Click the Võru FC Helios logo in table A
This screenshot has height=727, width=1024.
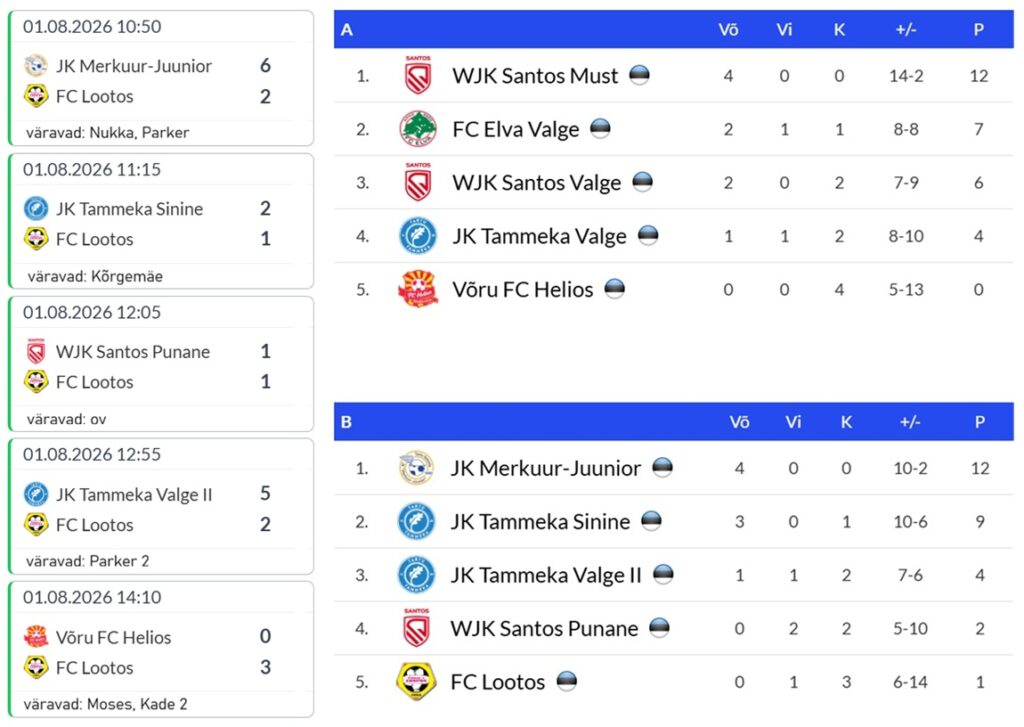click(x=418, y=289)
